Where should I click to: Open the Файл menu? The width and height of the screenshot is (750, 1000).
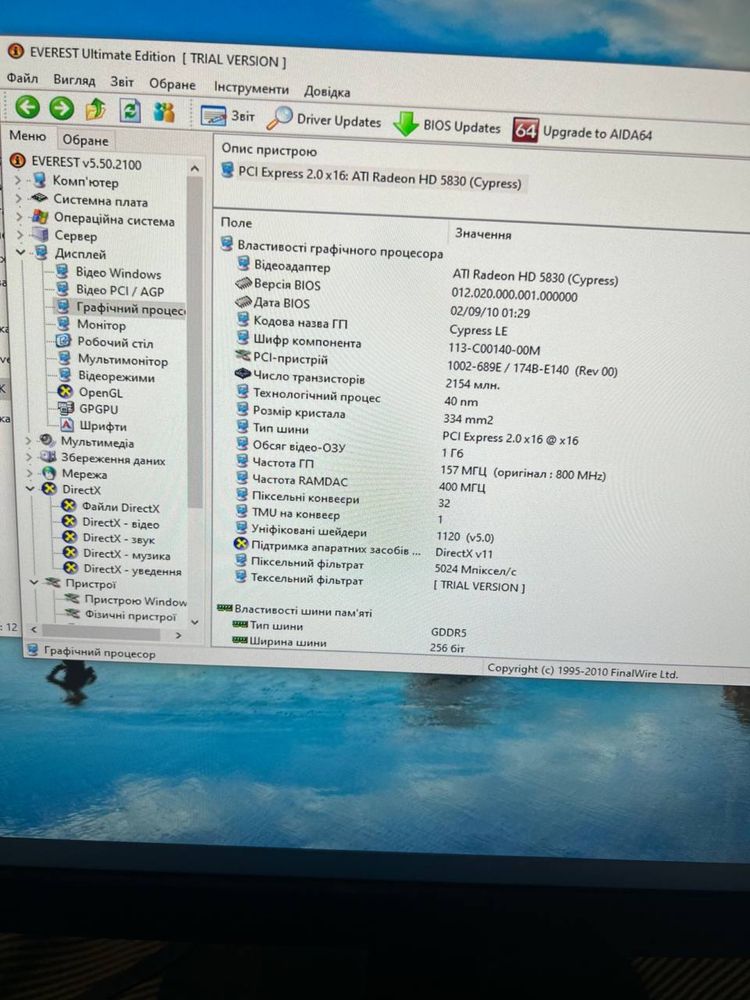tap(22, 78)
